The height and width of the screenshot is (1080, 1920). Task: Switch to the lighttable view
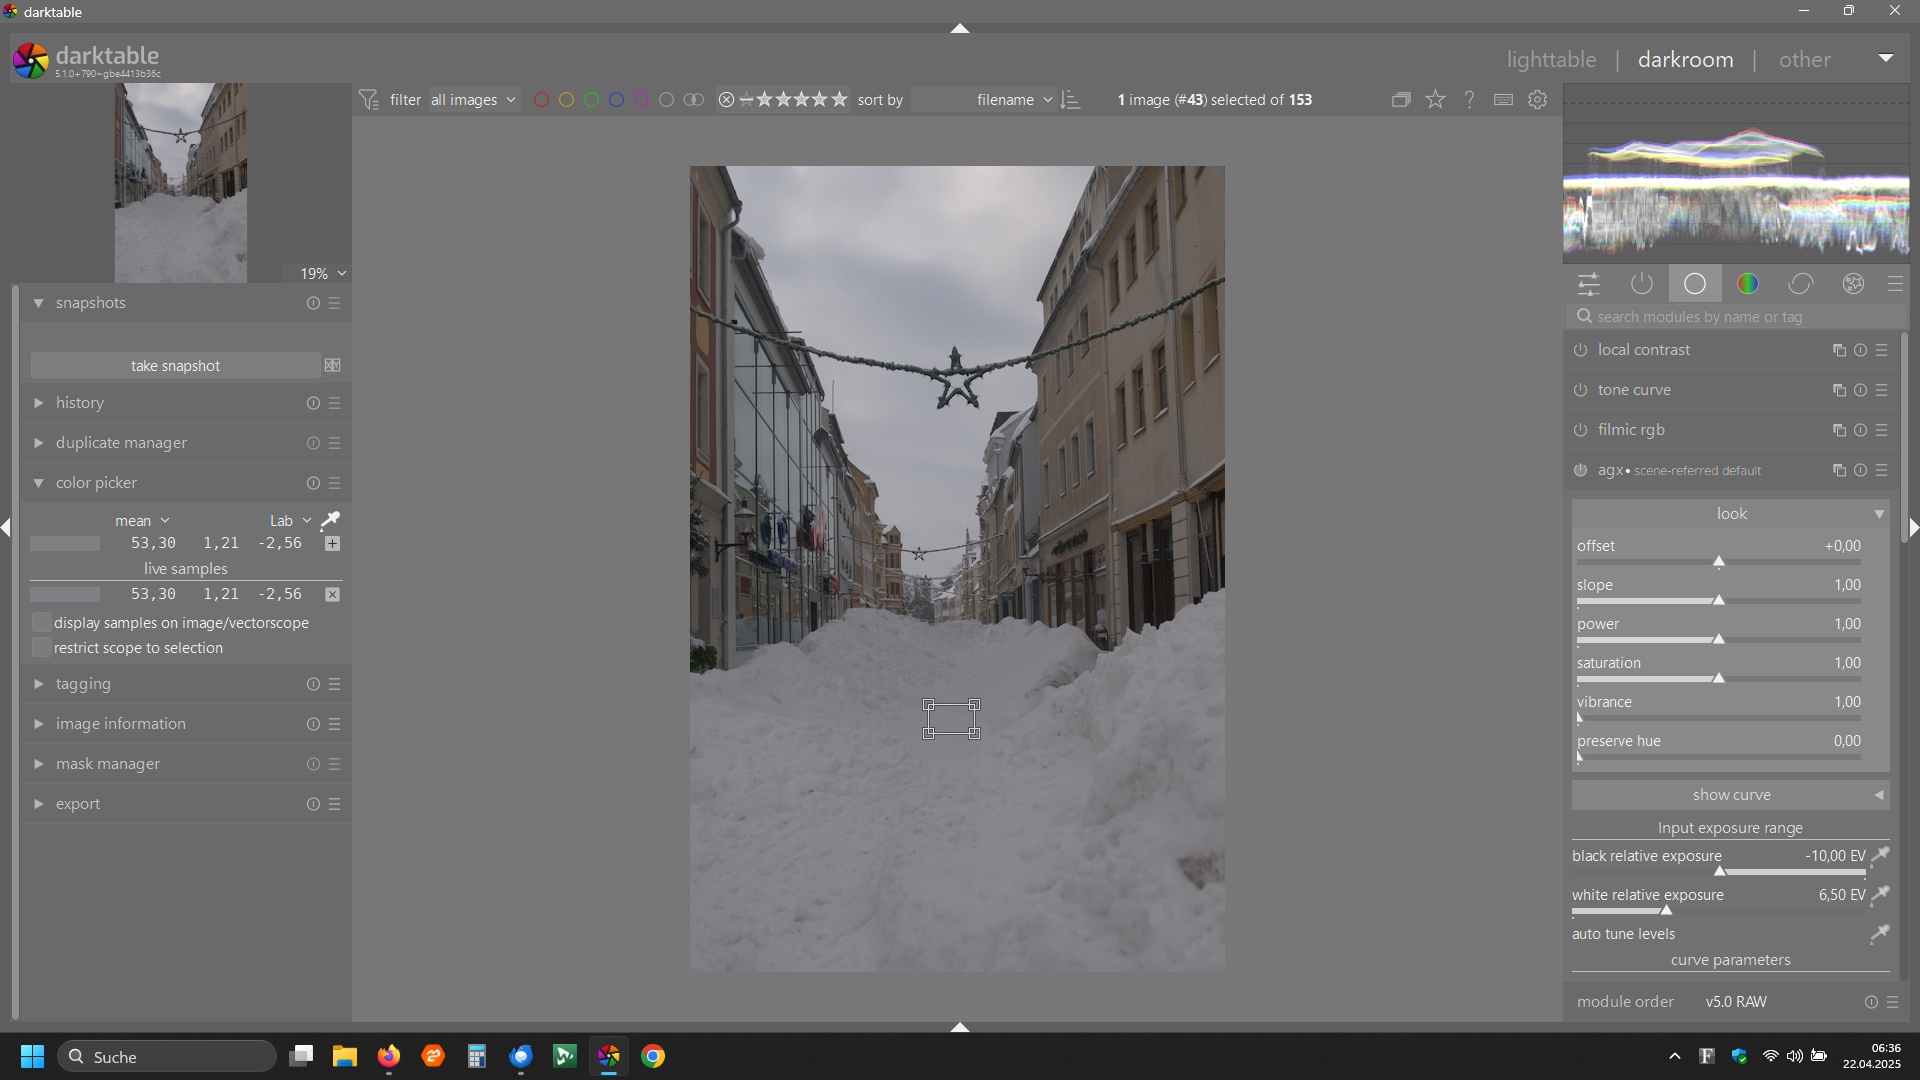pos(1551,60)
